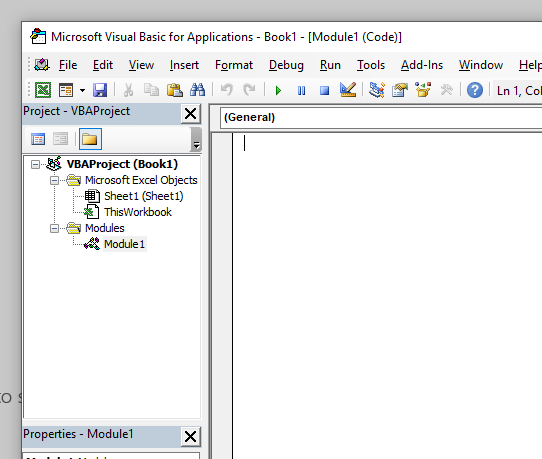Click the Copy toolbar icon
The image size is (542, 459).
(151, 90)
